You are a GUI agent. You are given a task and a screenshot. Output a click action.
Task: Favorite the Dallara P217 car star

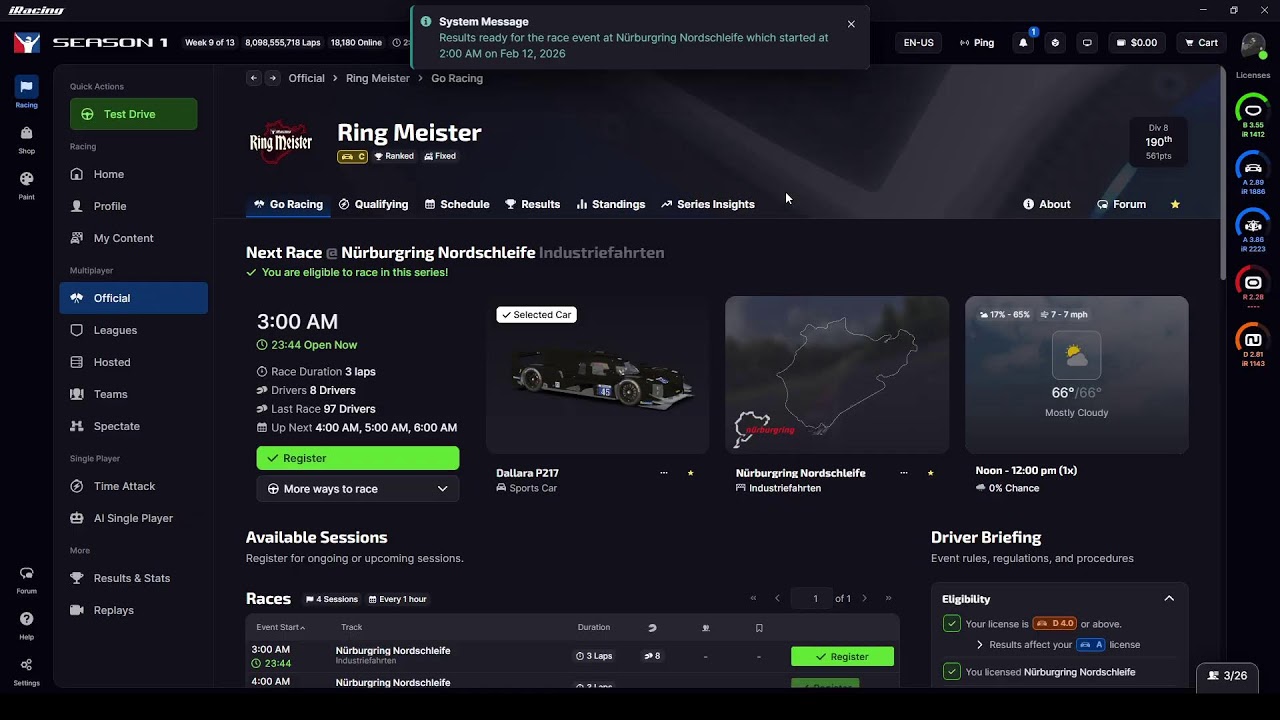pos(690,473)
